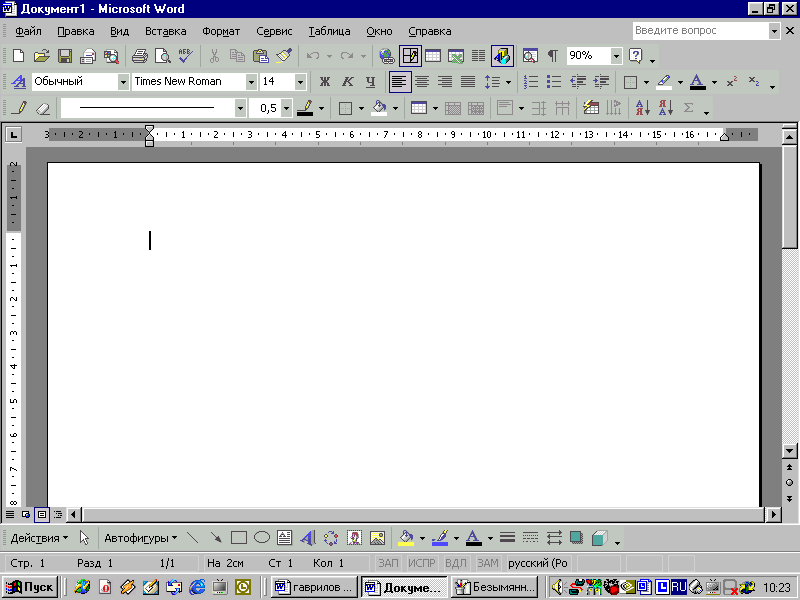Open Print Preview

163,56
